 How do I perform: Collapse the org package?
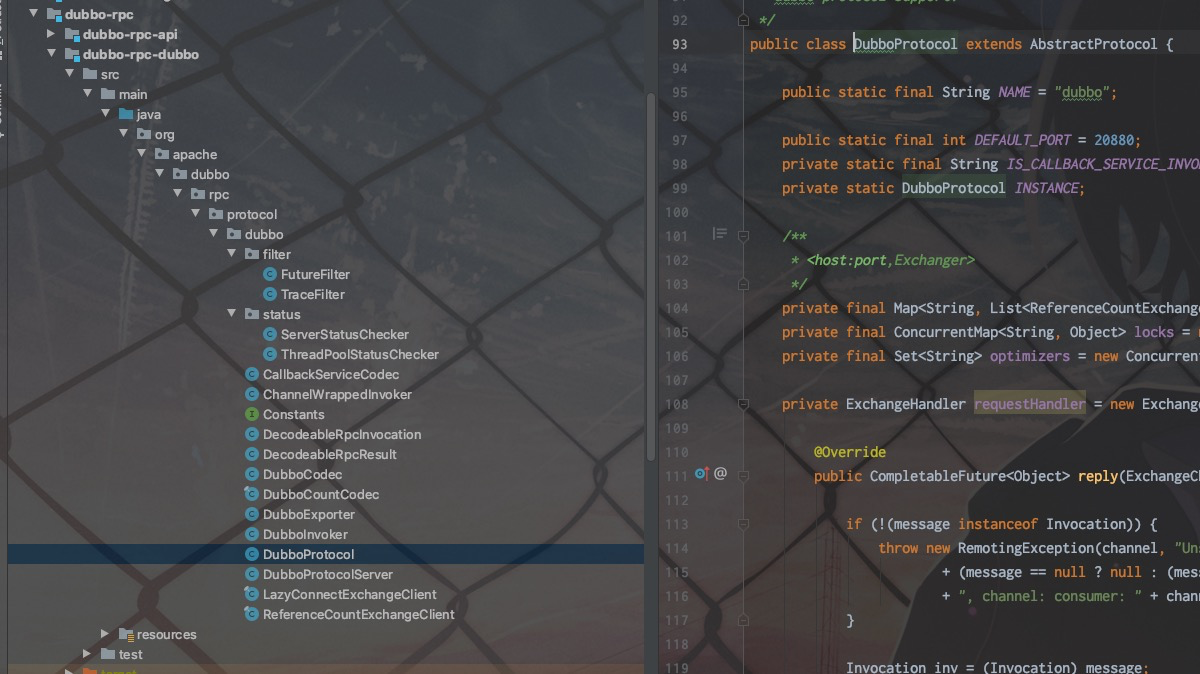click(124, 134)
